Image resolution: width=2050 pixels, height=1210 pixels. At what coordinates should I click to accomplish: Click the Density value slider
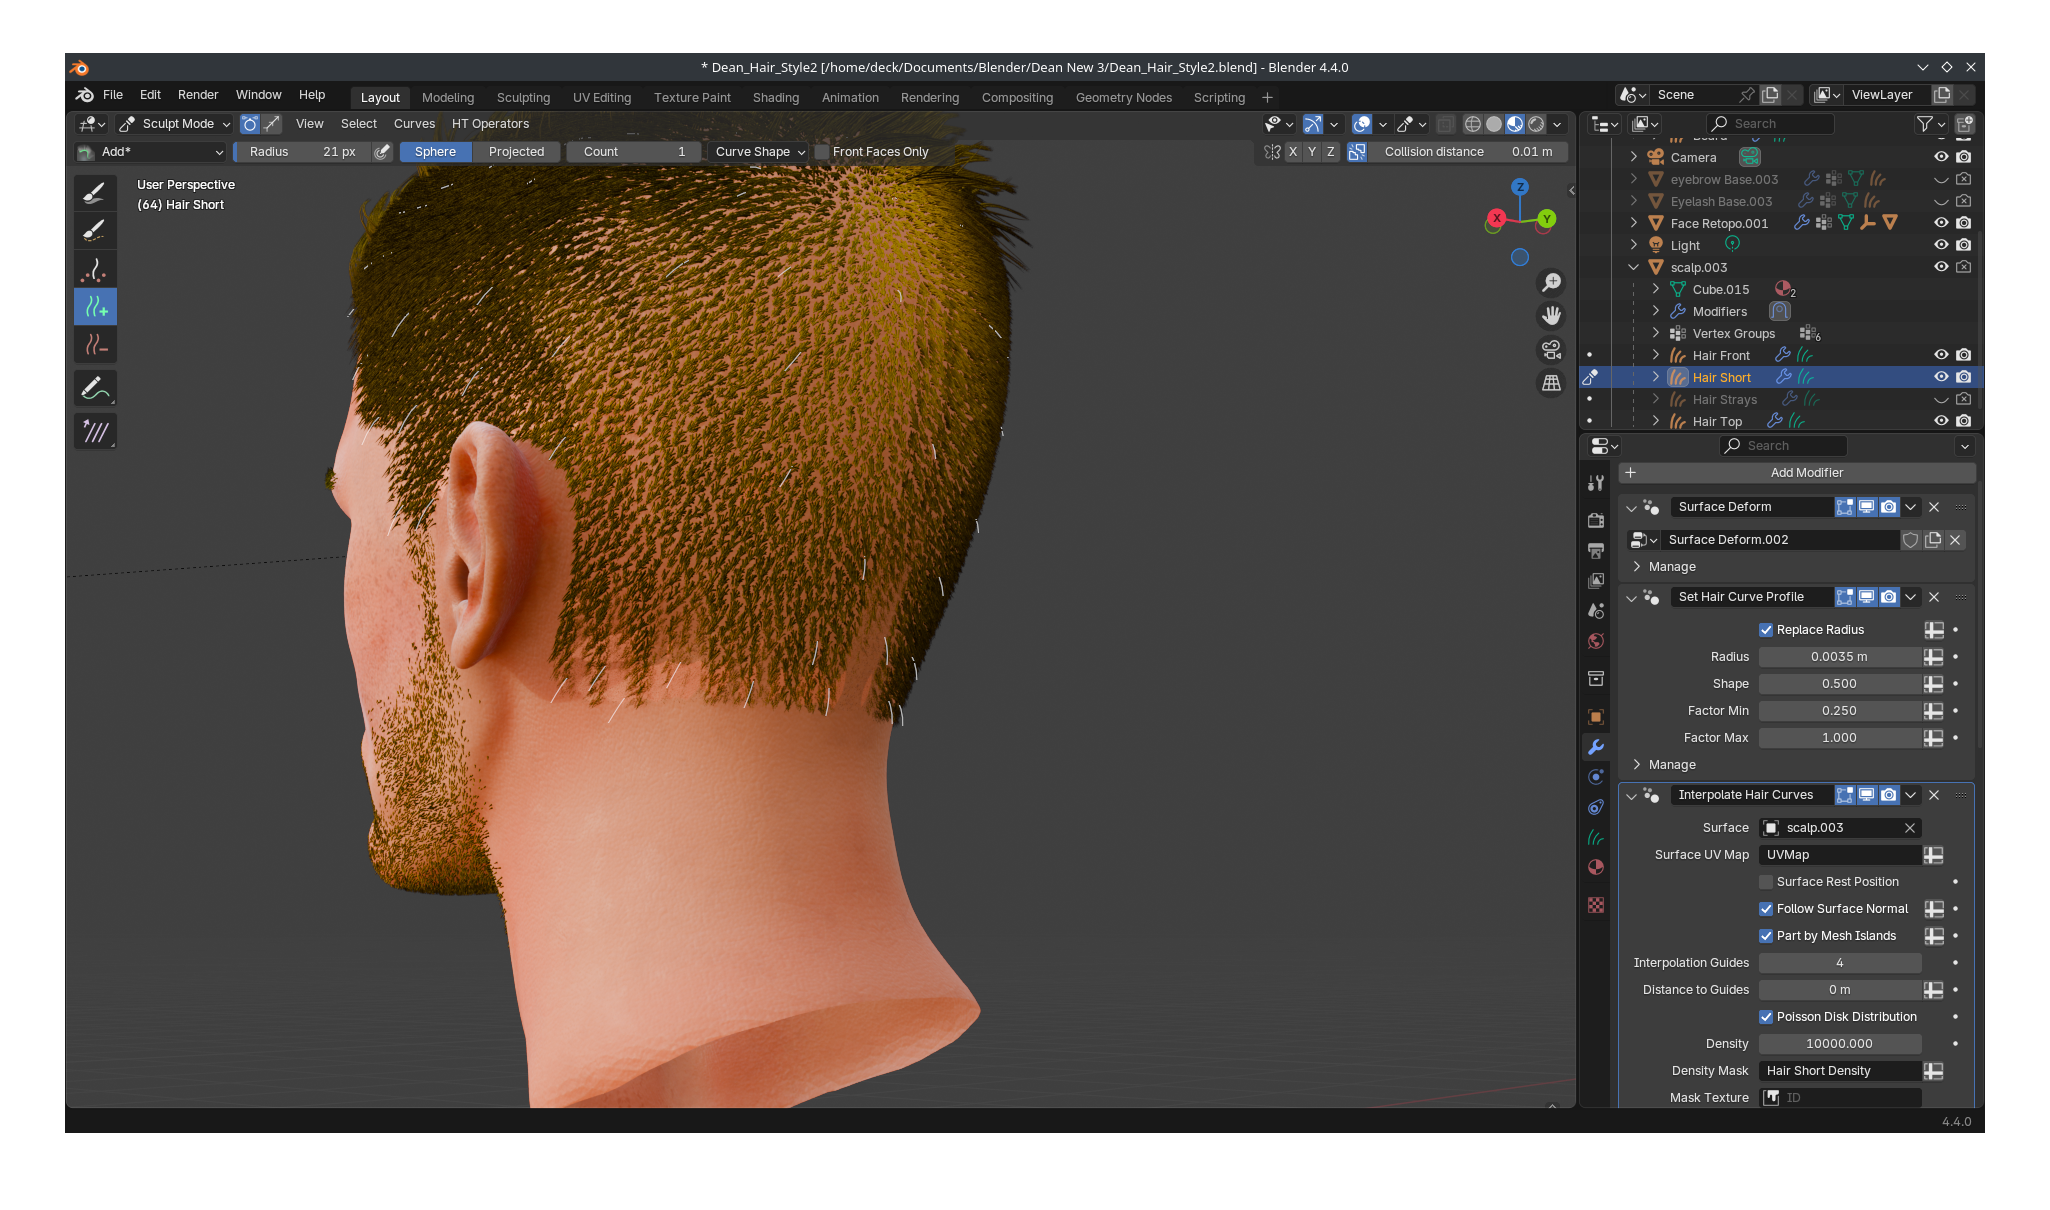click(x=1839, y=1044)
